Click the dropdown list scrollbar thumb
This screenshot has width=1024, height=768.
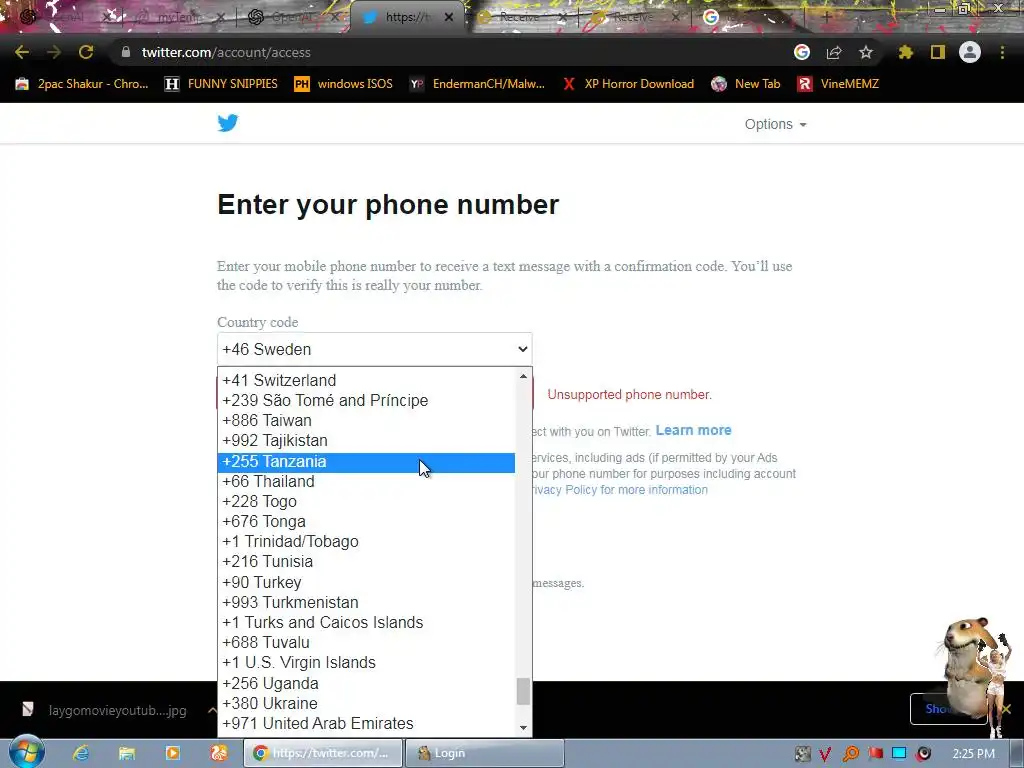point(523,692)
